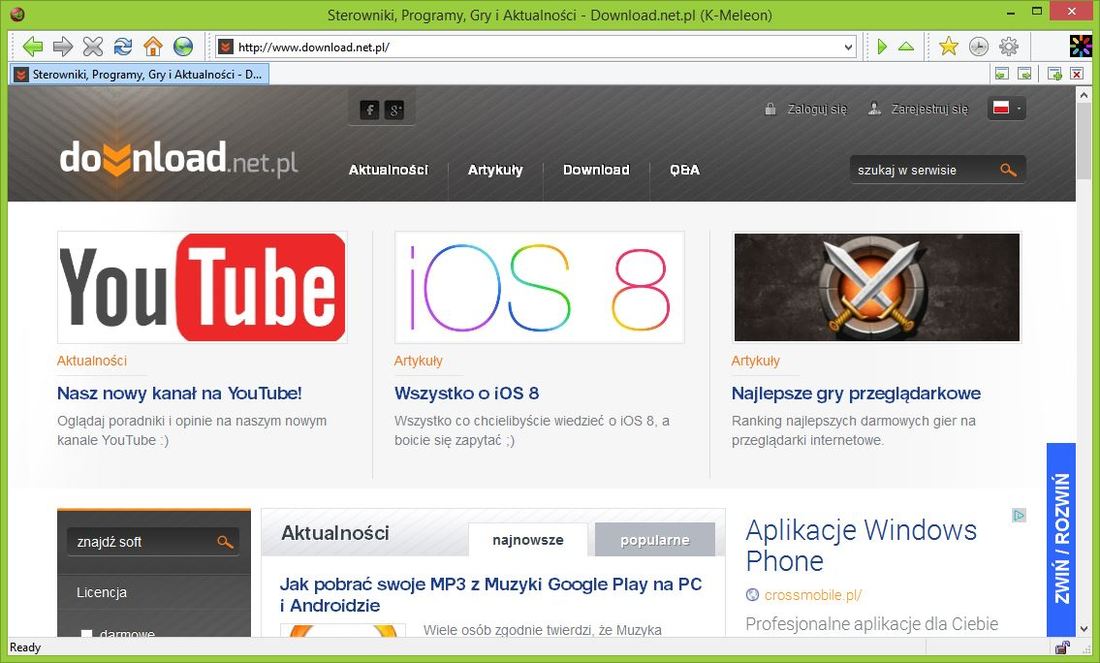This screenshot has width=1100, height=663.
Task: Click the vertical page scrollbar thumb
Action: point(1084,140)
